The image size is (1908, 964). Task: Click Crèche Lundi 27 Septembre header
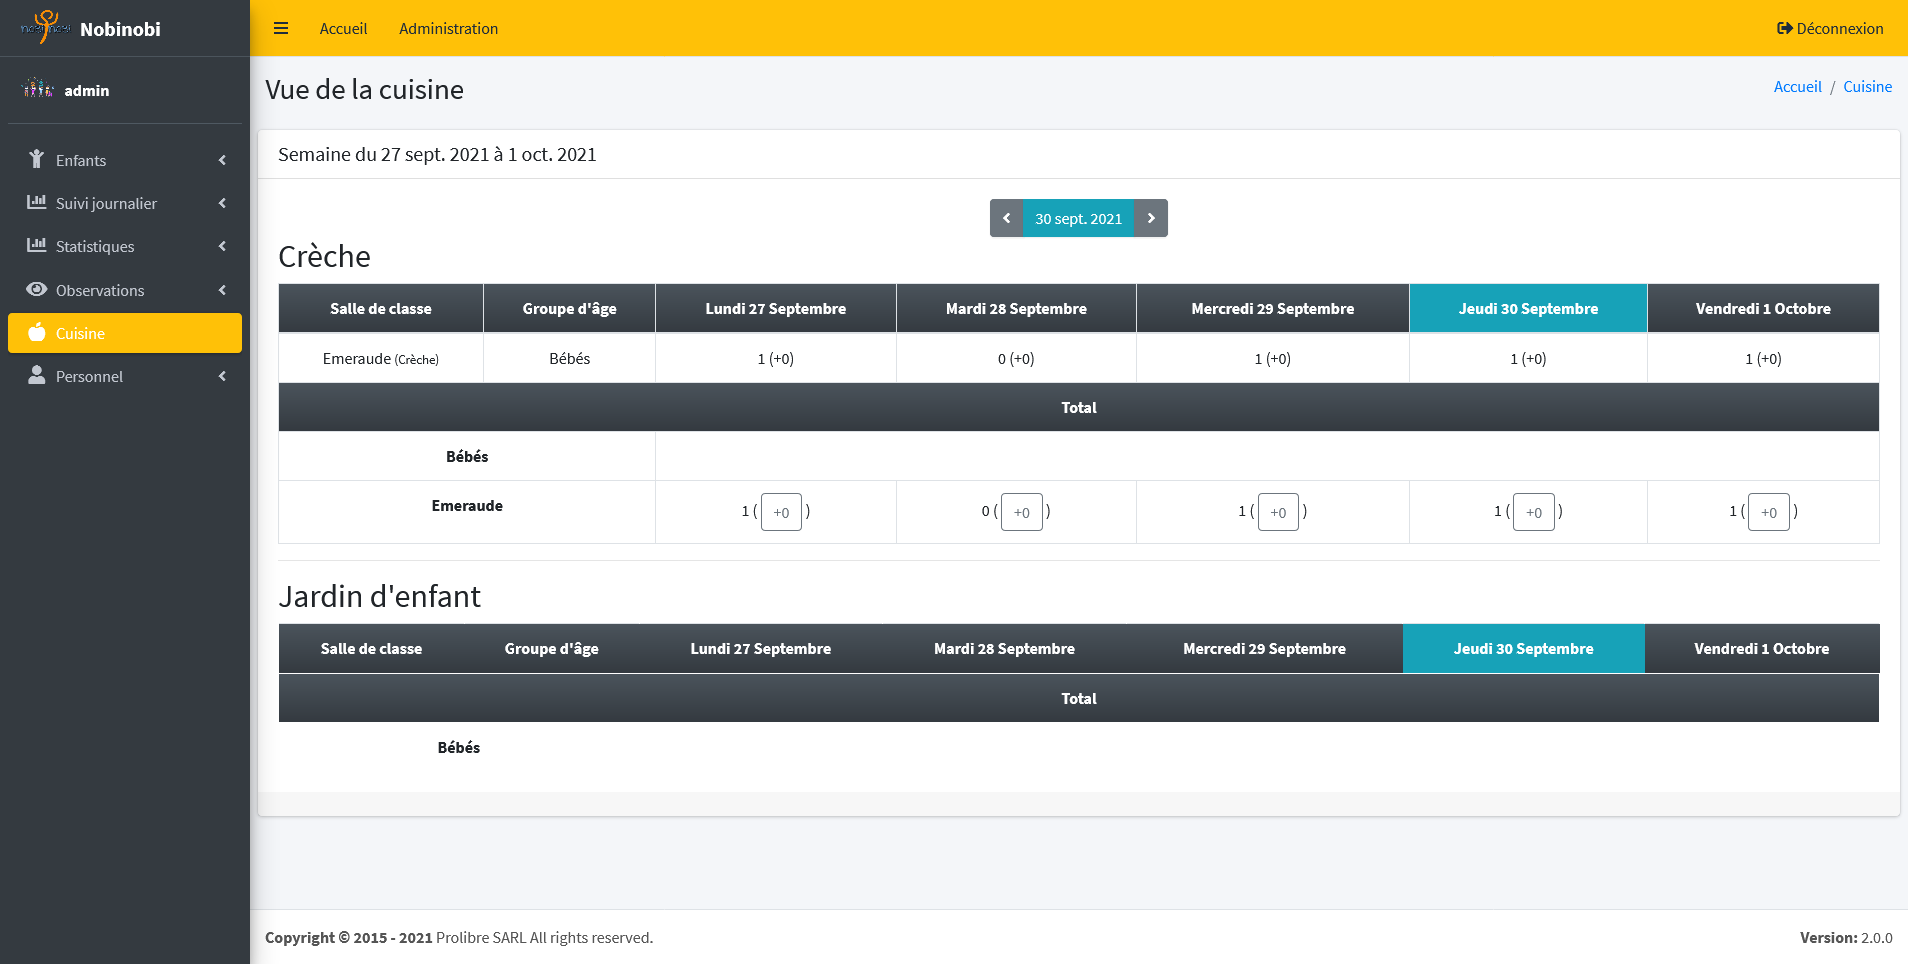[x=776, y=308]
